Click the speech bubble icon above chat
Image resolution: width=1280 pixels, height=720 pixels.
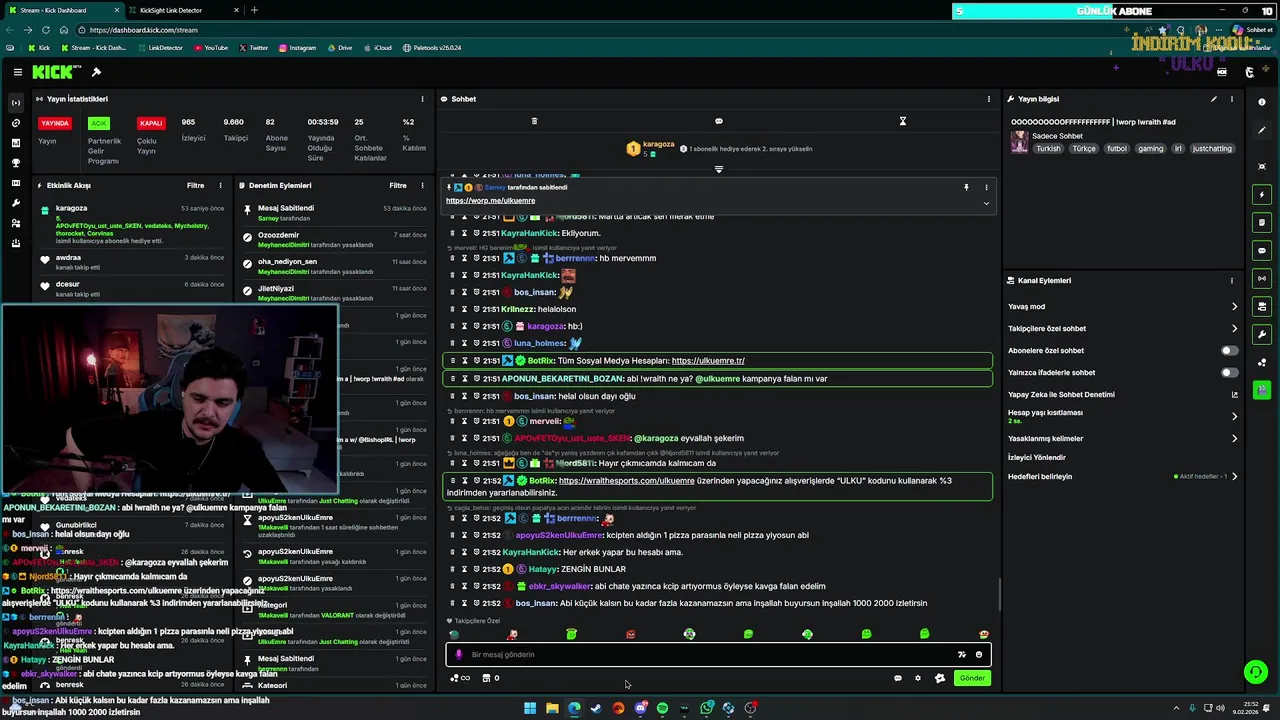coord(718,121)
